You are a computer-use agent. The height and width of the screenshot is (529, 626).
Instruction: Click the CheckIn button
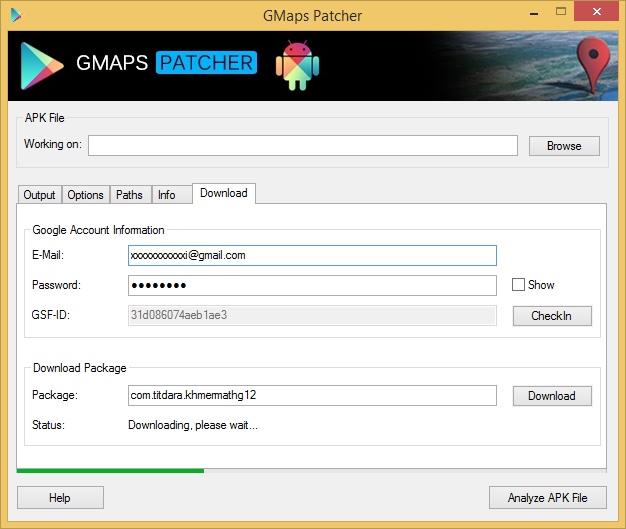tap(552, 316)
